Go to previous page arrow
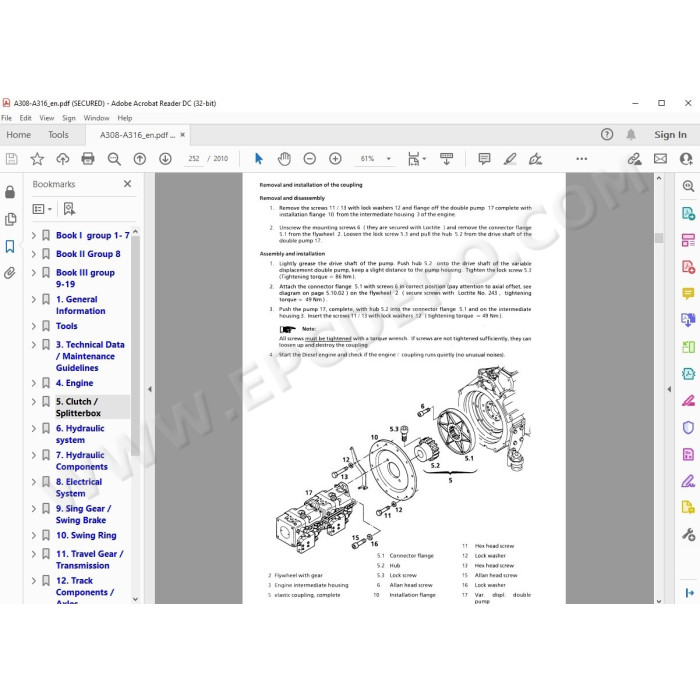This screenshot has width=700, height=700. click(x=140, y=158)
